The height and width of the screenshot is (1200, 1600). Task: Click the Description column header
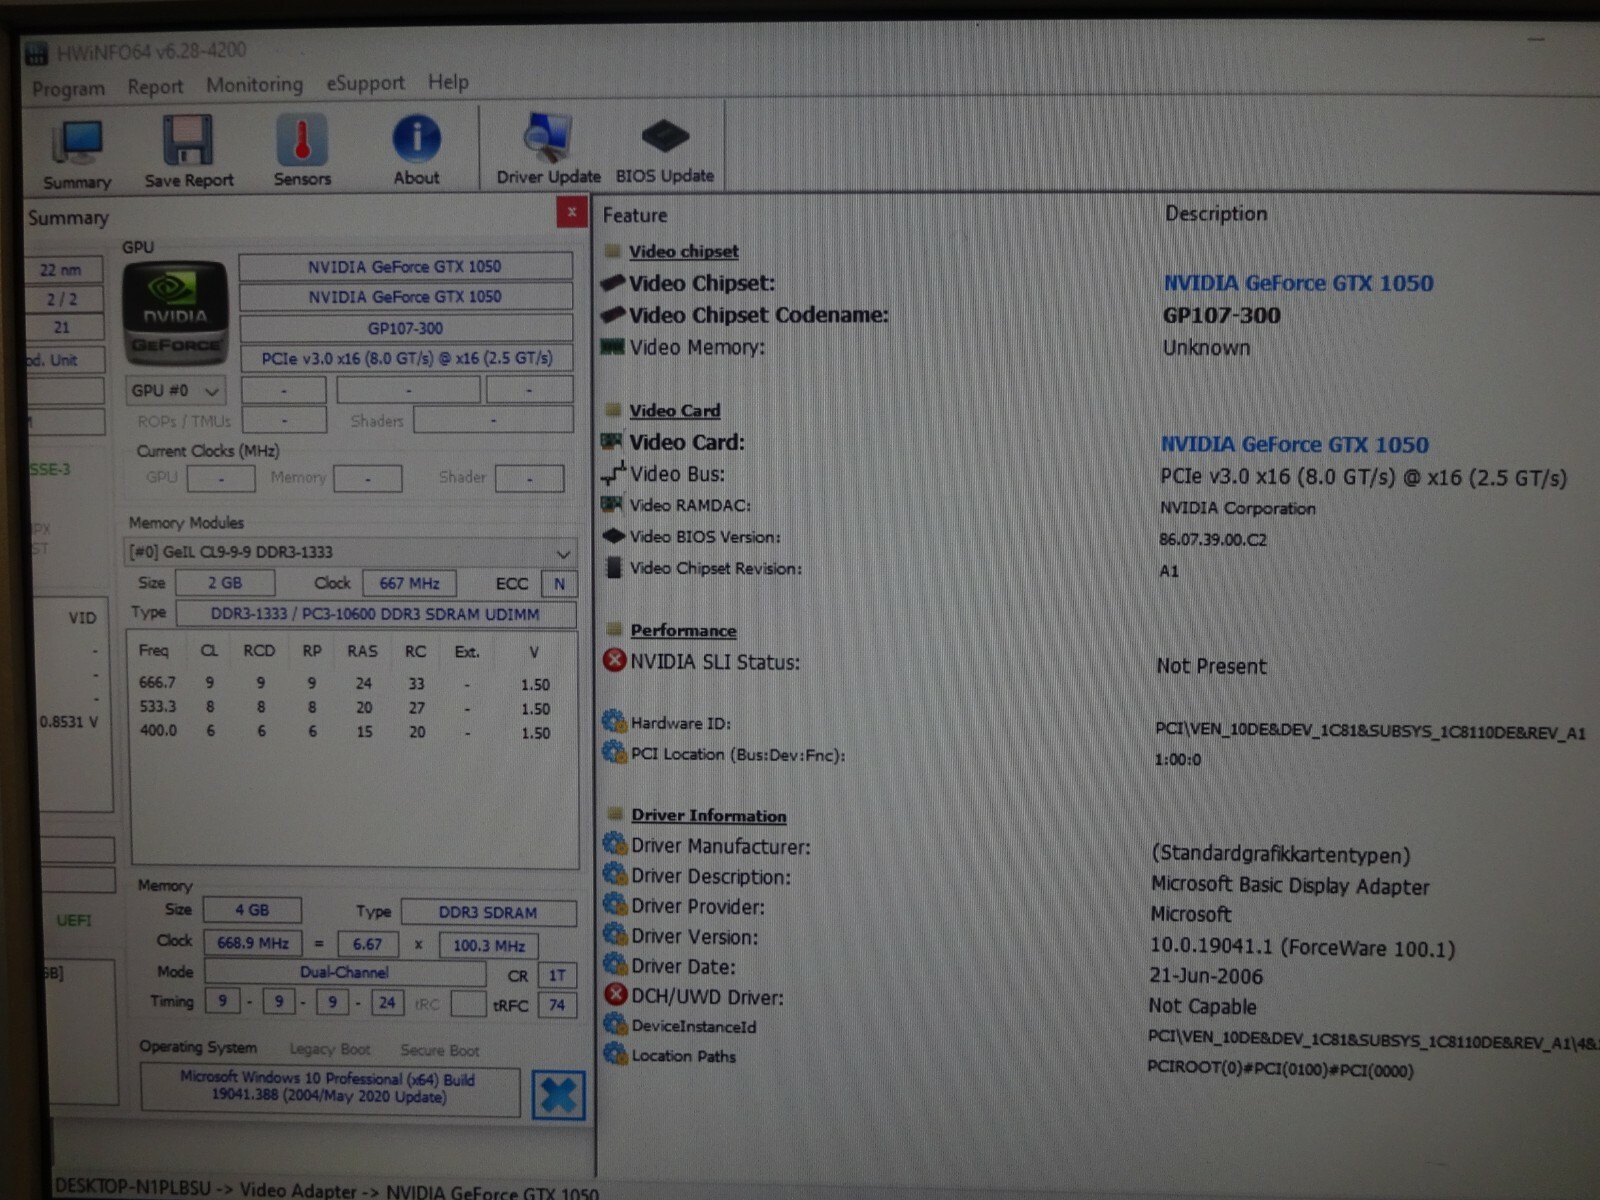(1216, 213)
